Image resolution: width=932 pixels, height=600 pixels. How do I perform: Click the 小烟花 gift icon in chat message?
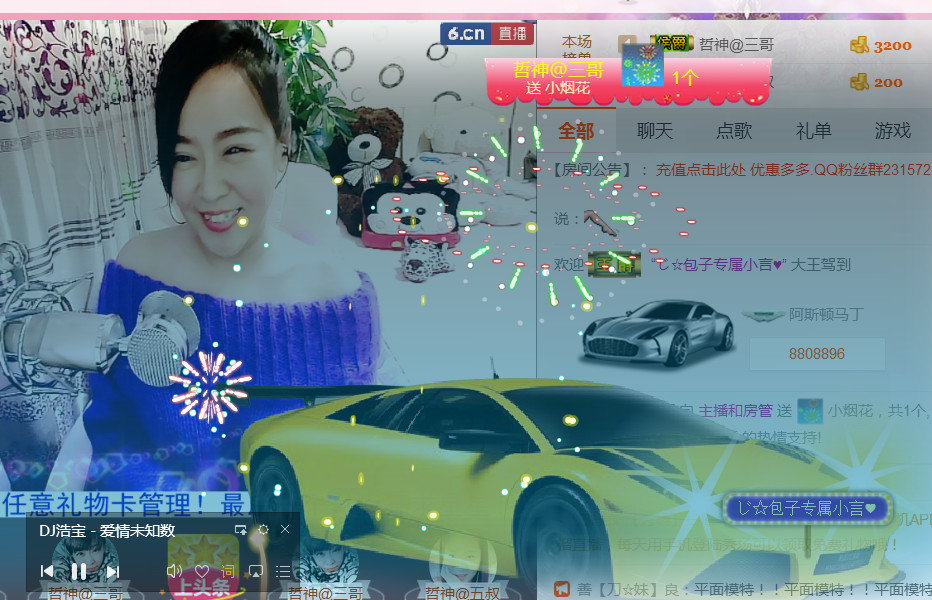(x=810, y=411)
